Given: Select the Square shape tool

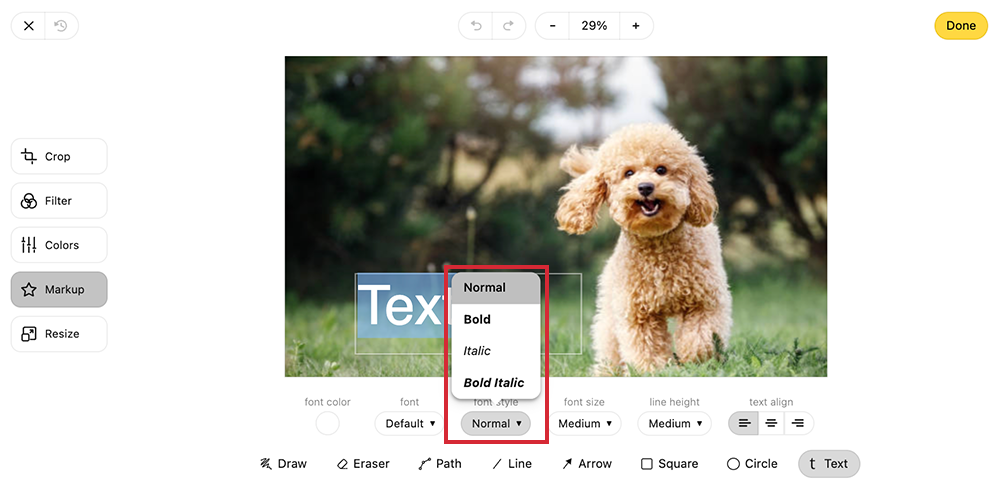Looking at the screenshot, I should (669, 464).
